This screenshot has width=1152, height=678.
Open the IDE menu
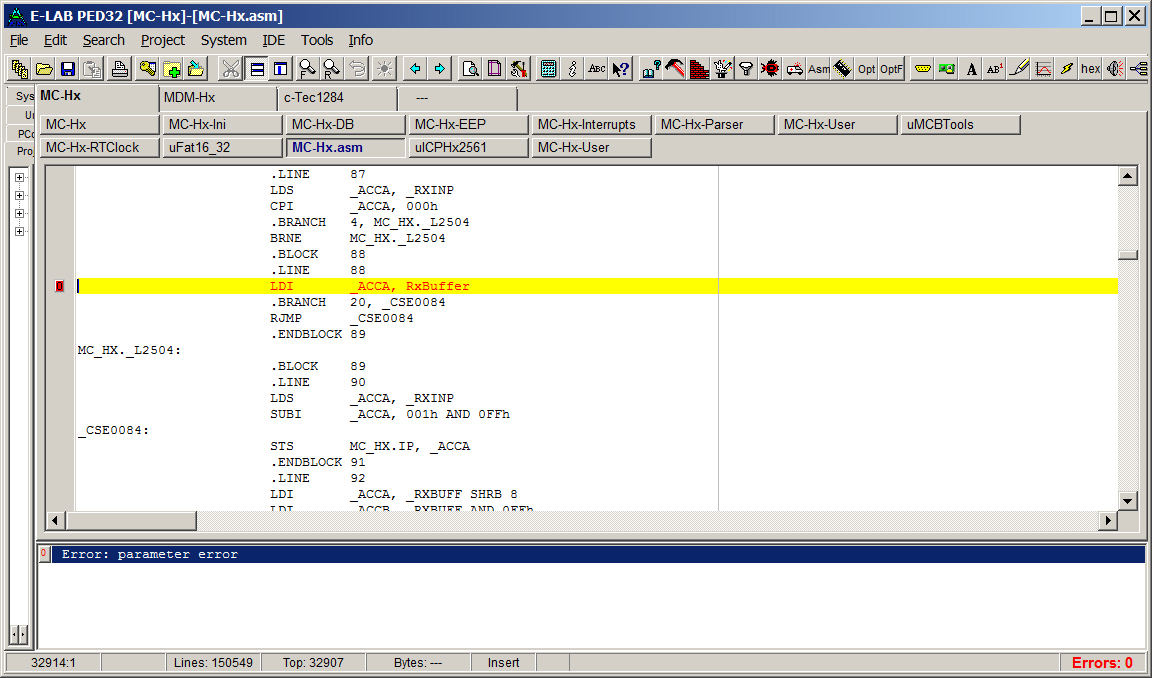[274, 40]
